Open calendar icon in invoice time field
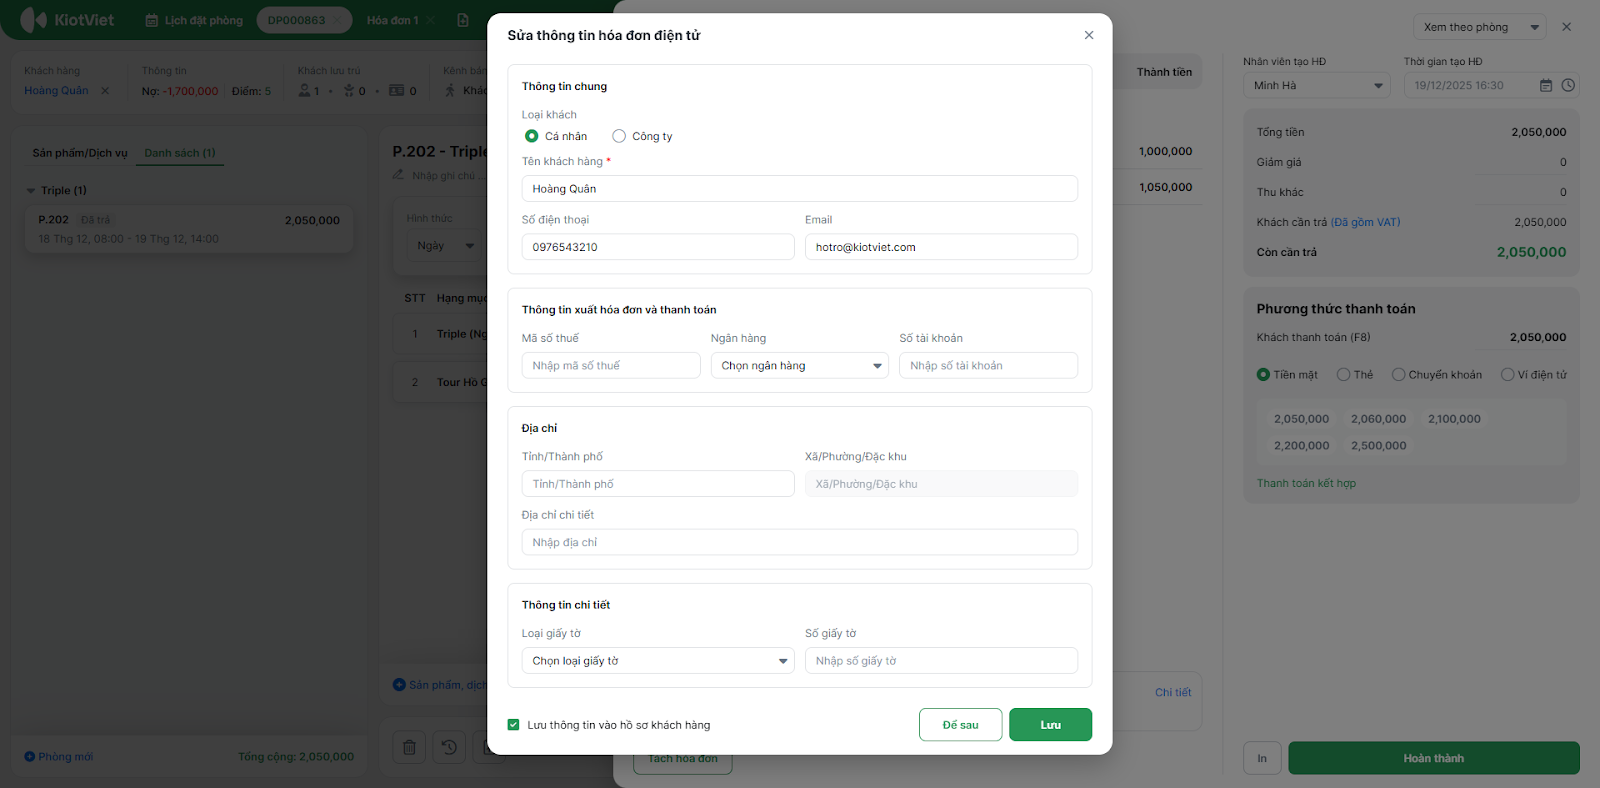1600x788 pixels. coord(1546,86)
